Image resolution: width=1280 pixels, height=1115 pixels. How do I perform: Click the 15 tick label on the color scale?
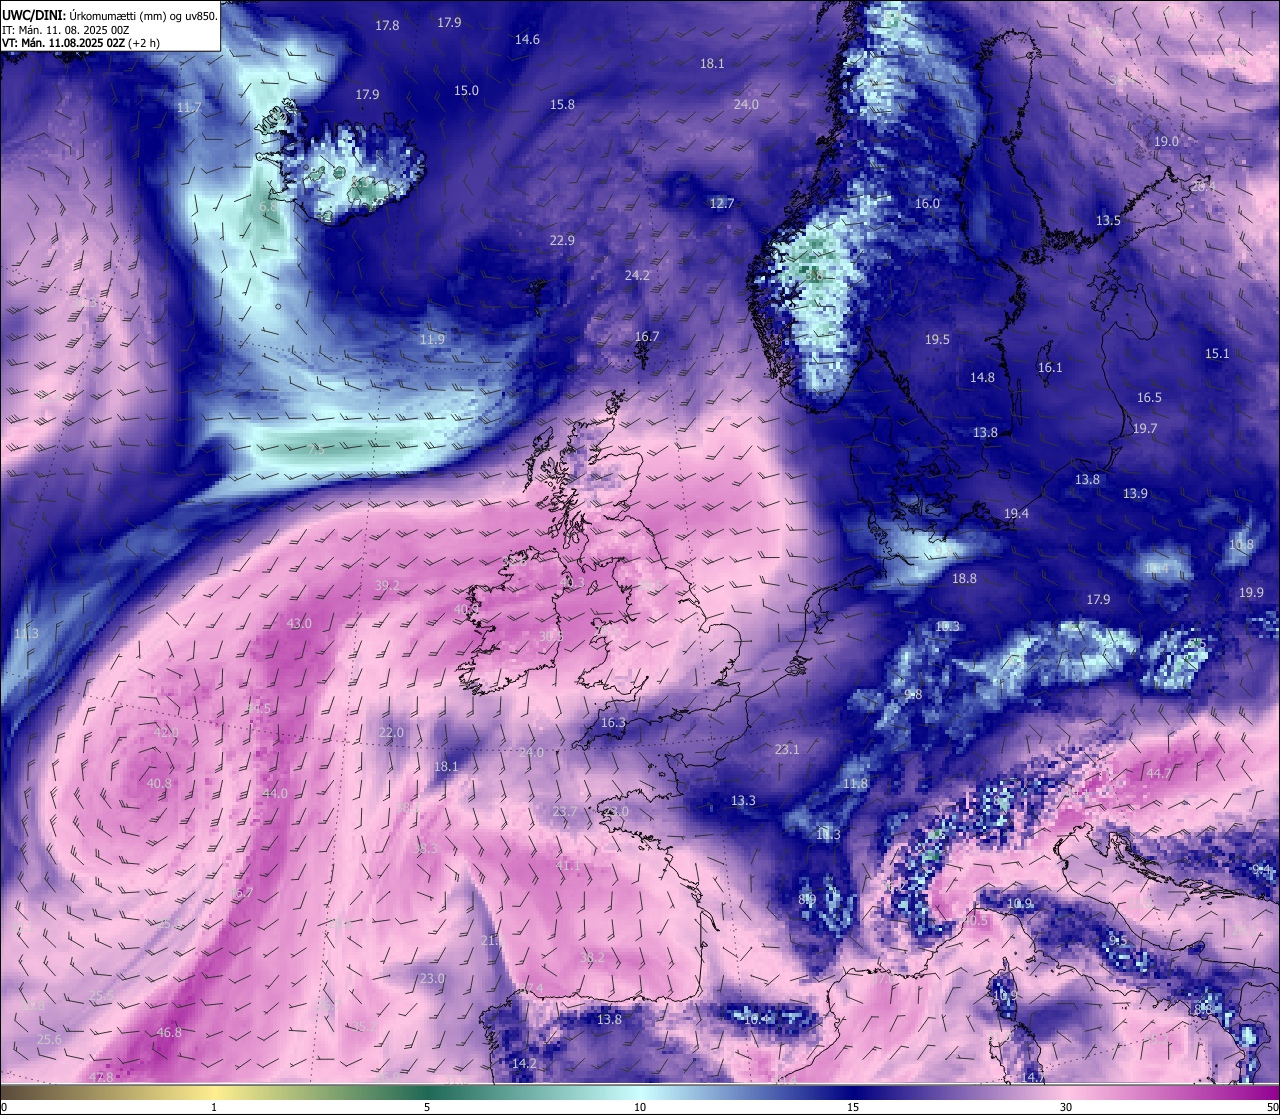[x=853, y=1108]
